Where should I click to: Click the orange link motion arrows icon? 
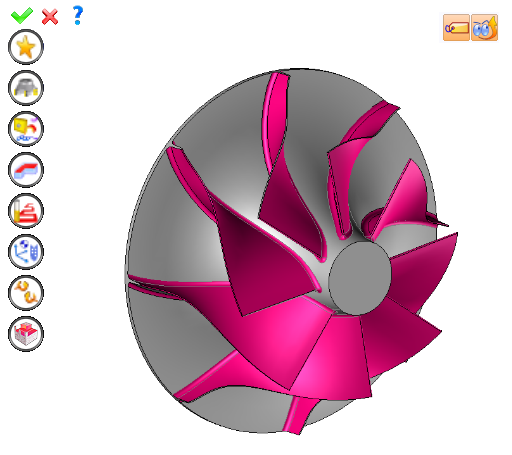point(26,293)
